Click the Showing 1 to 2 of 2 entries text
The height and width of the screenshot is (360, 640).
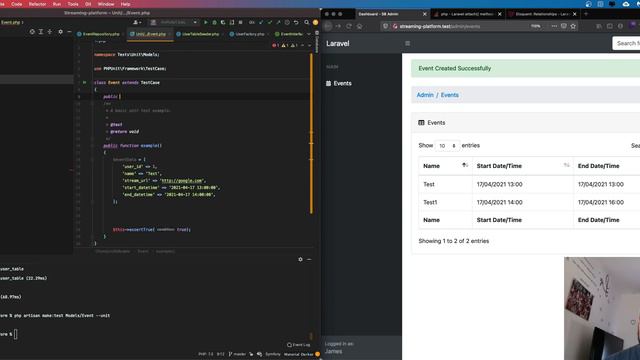tap(453, 241)
